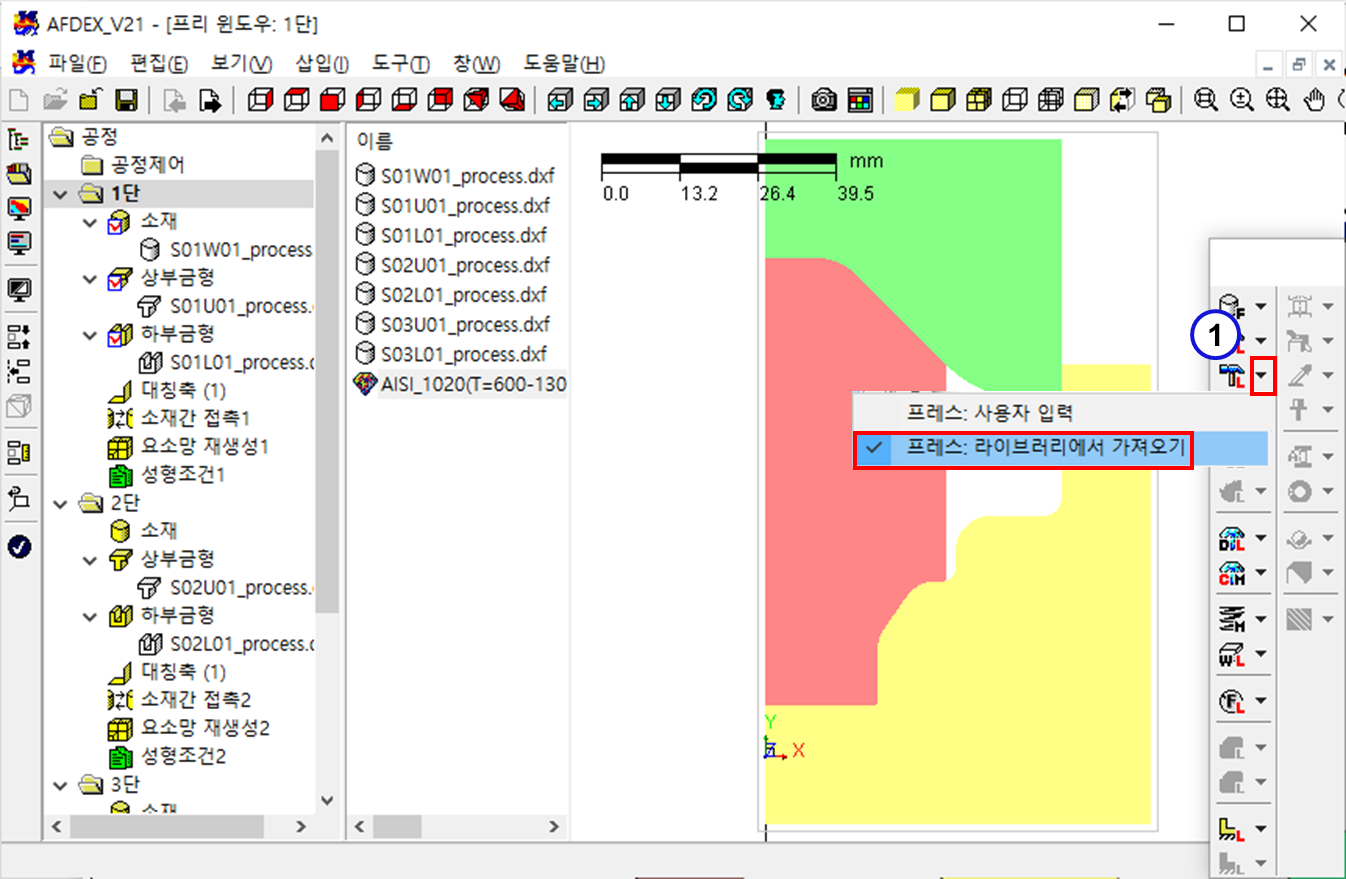Collapse the 1단 tree node
1346x879 pixels.
pyautogui.click(x=62, y=193)
